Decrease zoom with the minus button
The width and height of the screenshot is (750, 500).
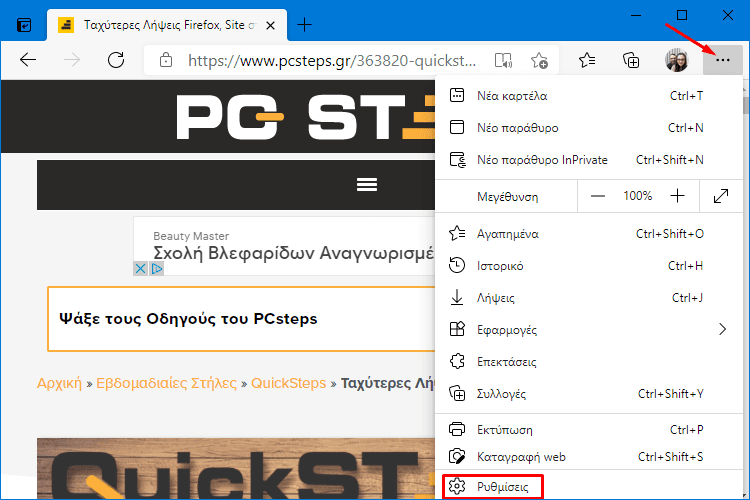tap(597, 196)
